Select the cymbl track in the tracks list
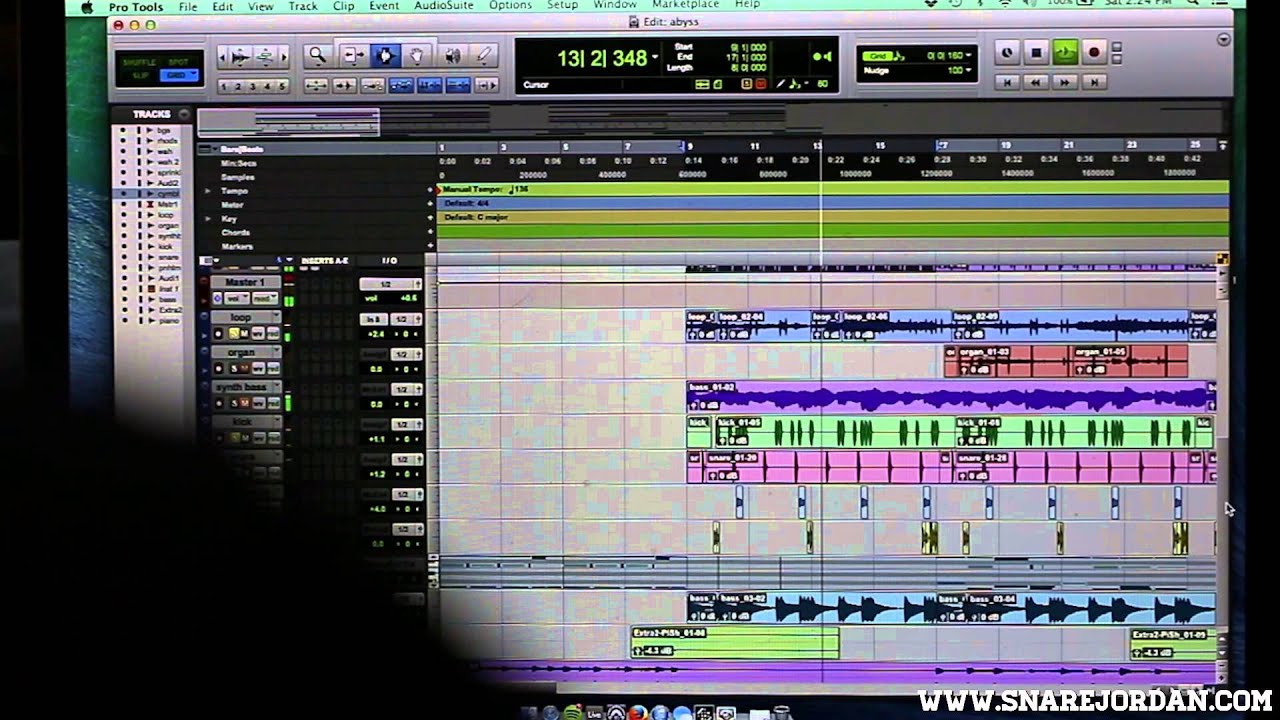 click(x=167, y=193)
